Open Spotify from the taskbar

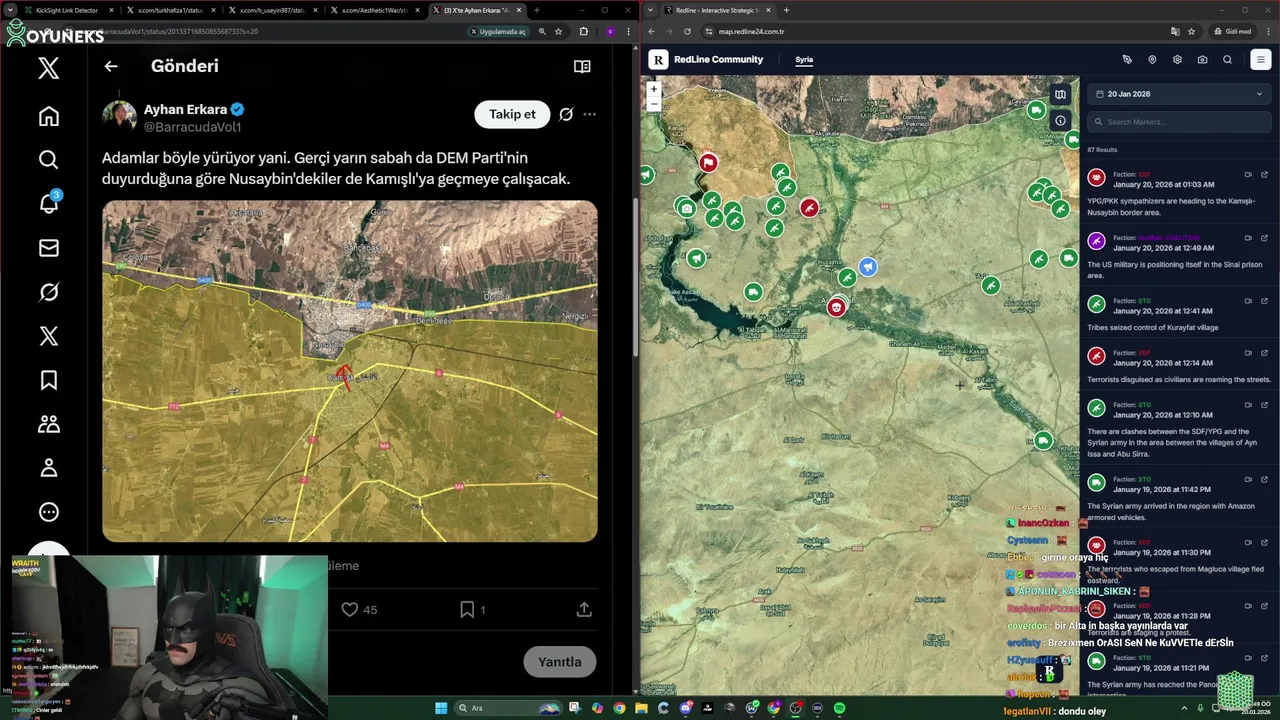839,708
